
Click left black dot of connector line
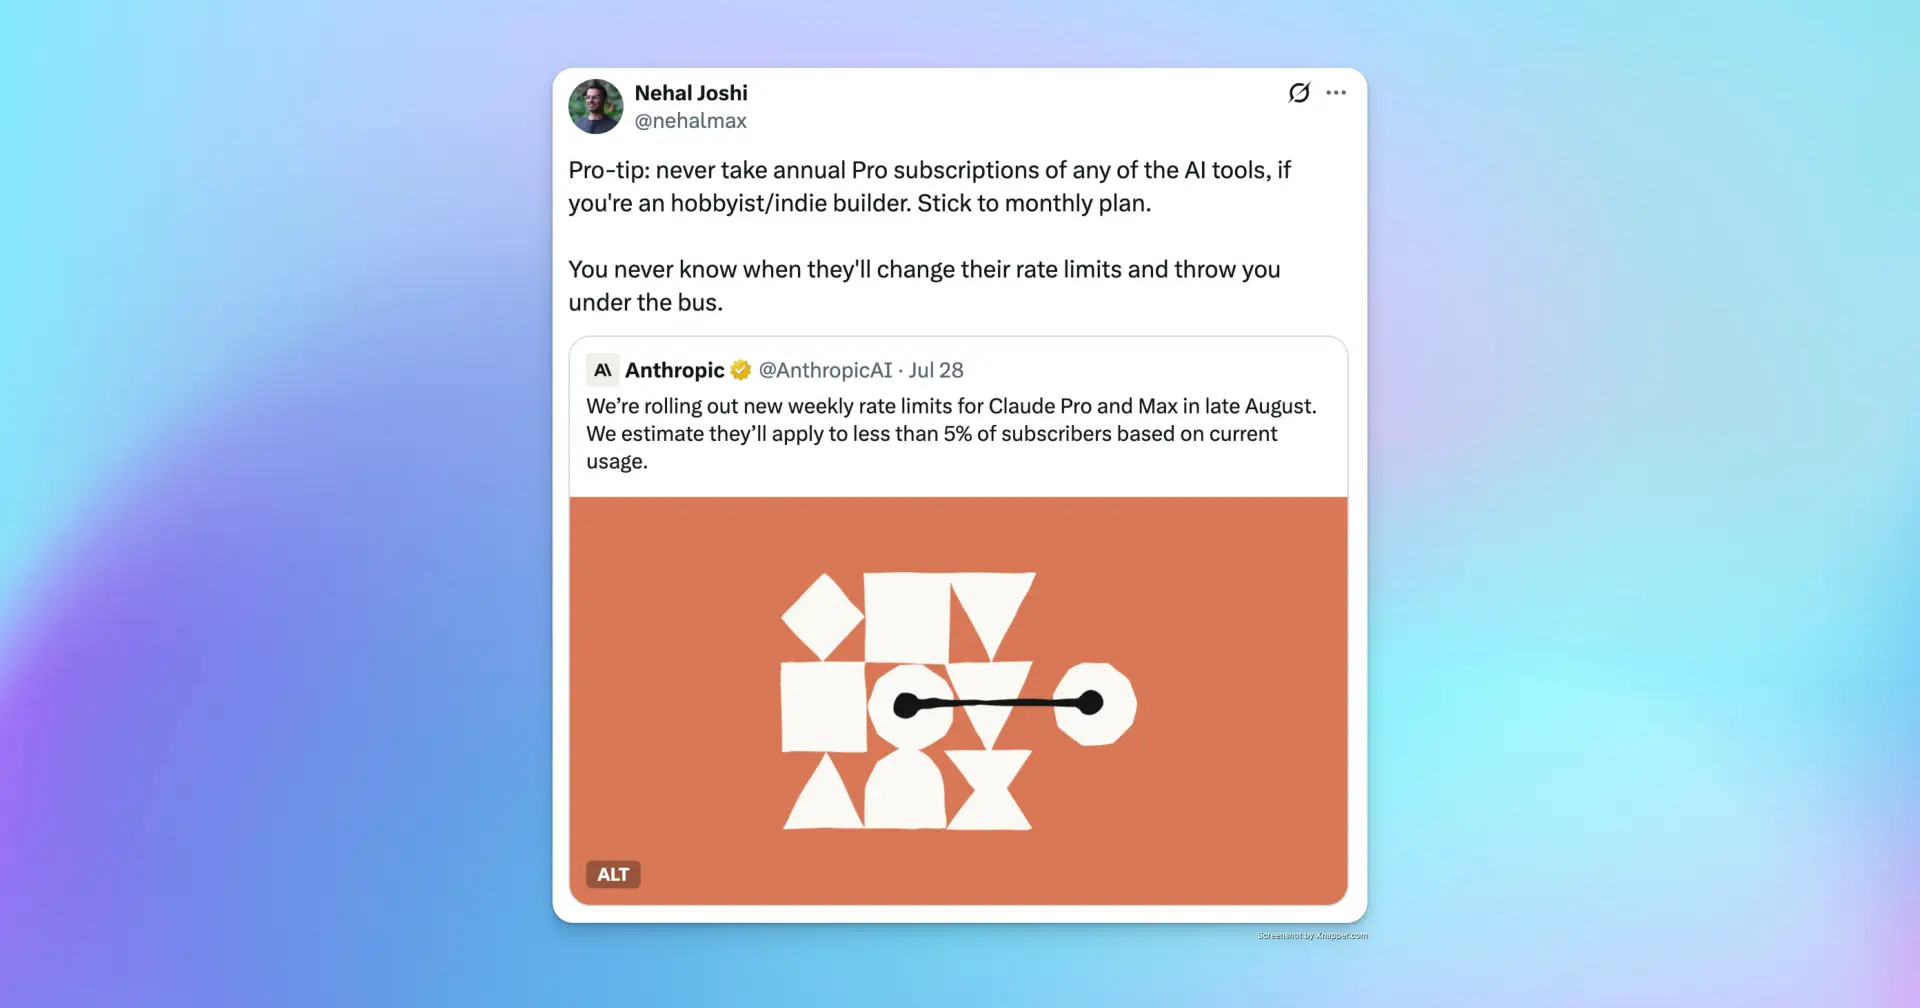906,706
